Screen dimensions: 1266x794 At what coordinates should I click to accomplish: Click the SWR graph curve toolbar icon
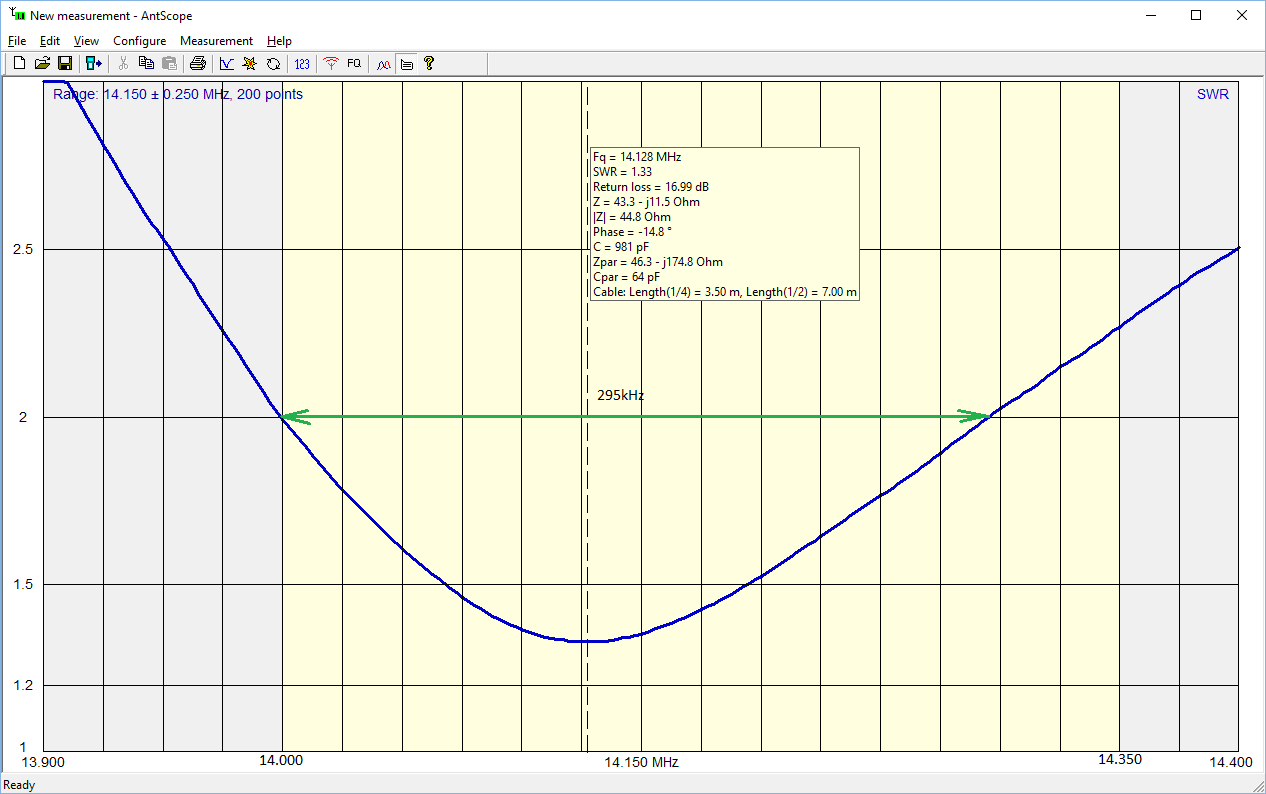pyautogui.click(x=226, y=64)
